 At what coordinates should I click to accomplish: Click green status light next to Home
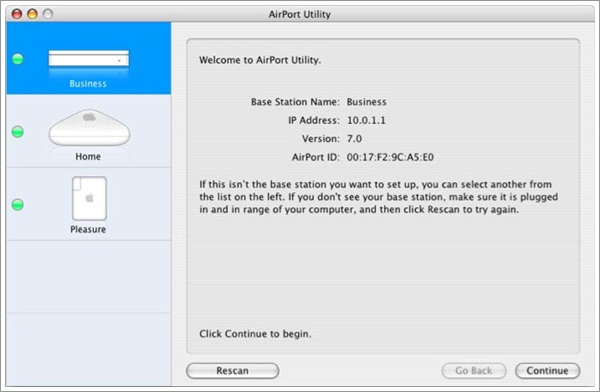click(x=18, y=132)
